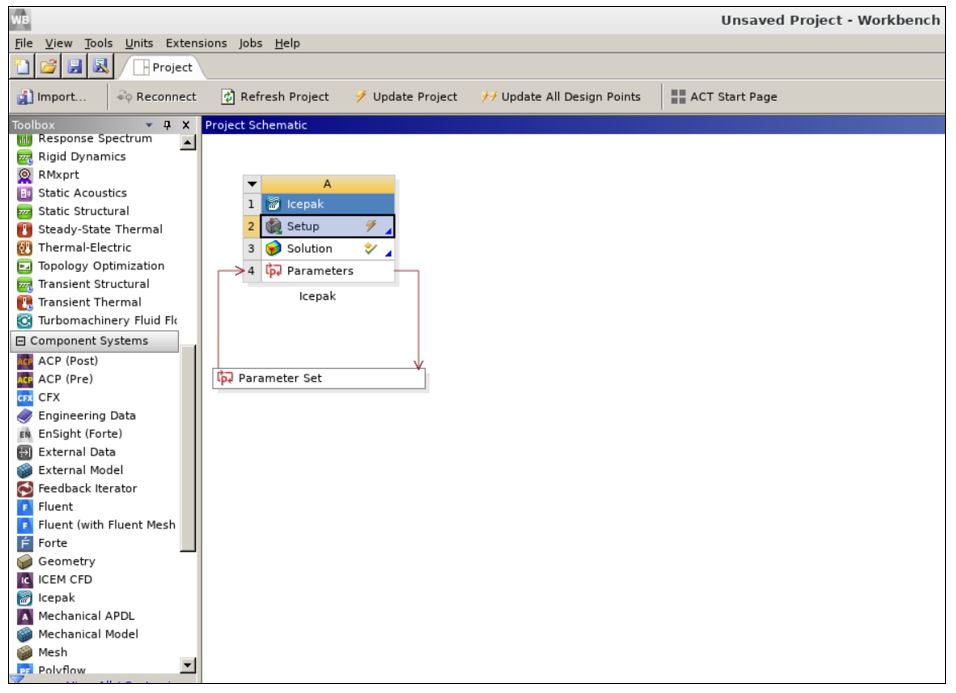The image size is (956, 693).
Task: Click the Save project disk icon
Action: coord(74,66)
